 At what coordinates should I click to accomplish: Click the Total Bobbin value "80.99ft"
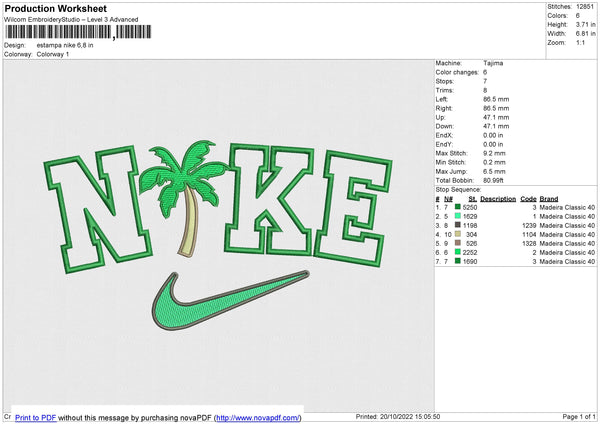coord(493,180)
